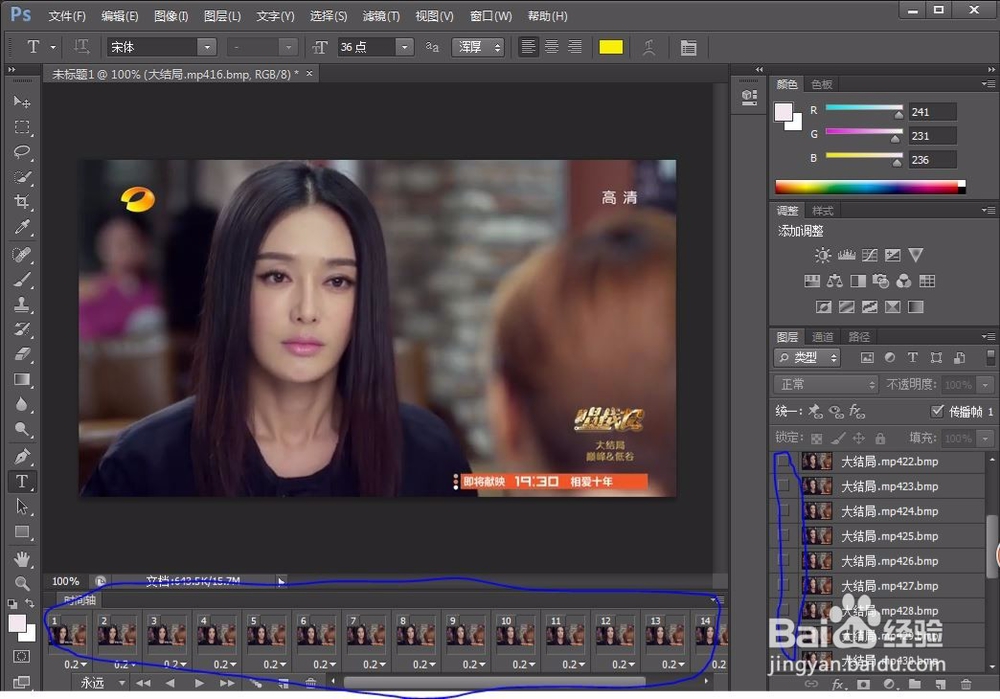Select the Healing Brush tool

pyautogui.click(x=22, y=254)
